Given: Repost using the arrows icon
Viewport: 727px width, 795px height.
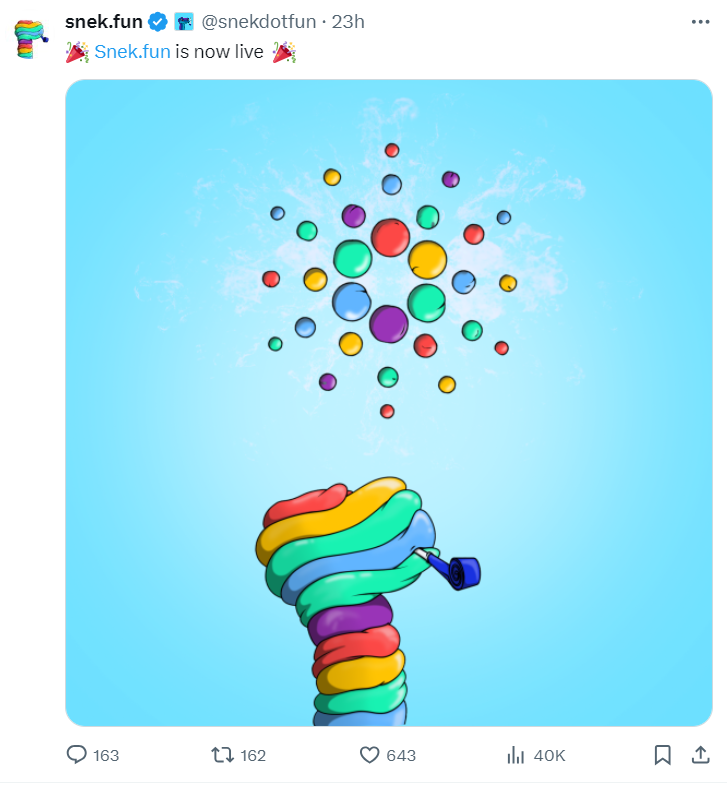Looking at the screenshot, I should coord(223,755).
